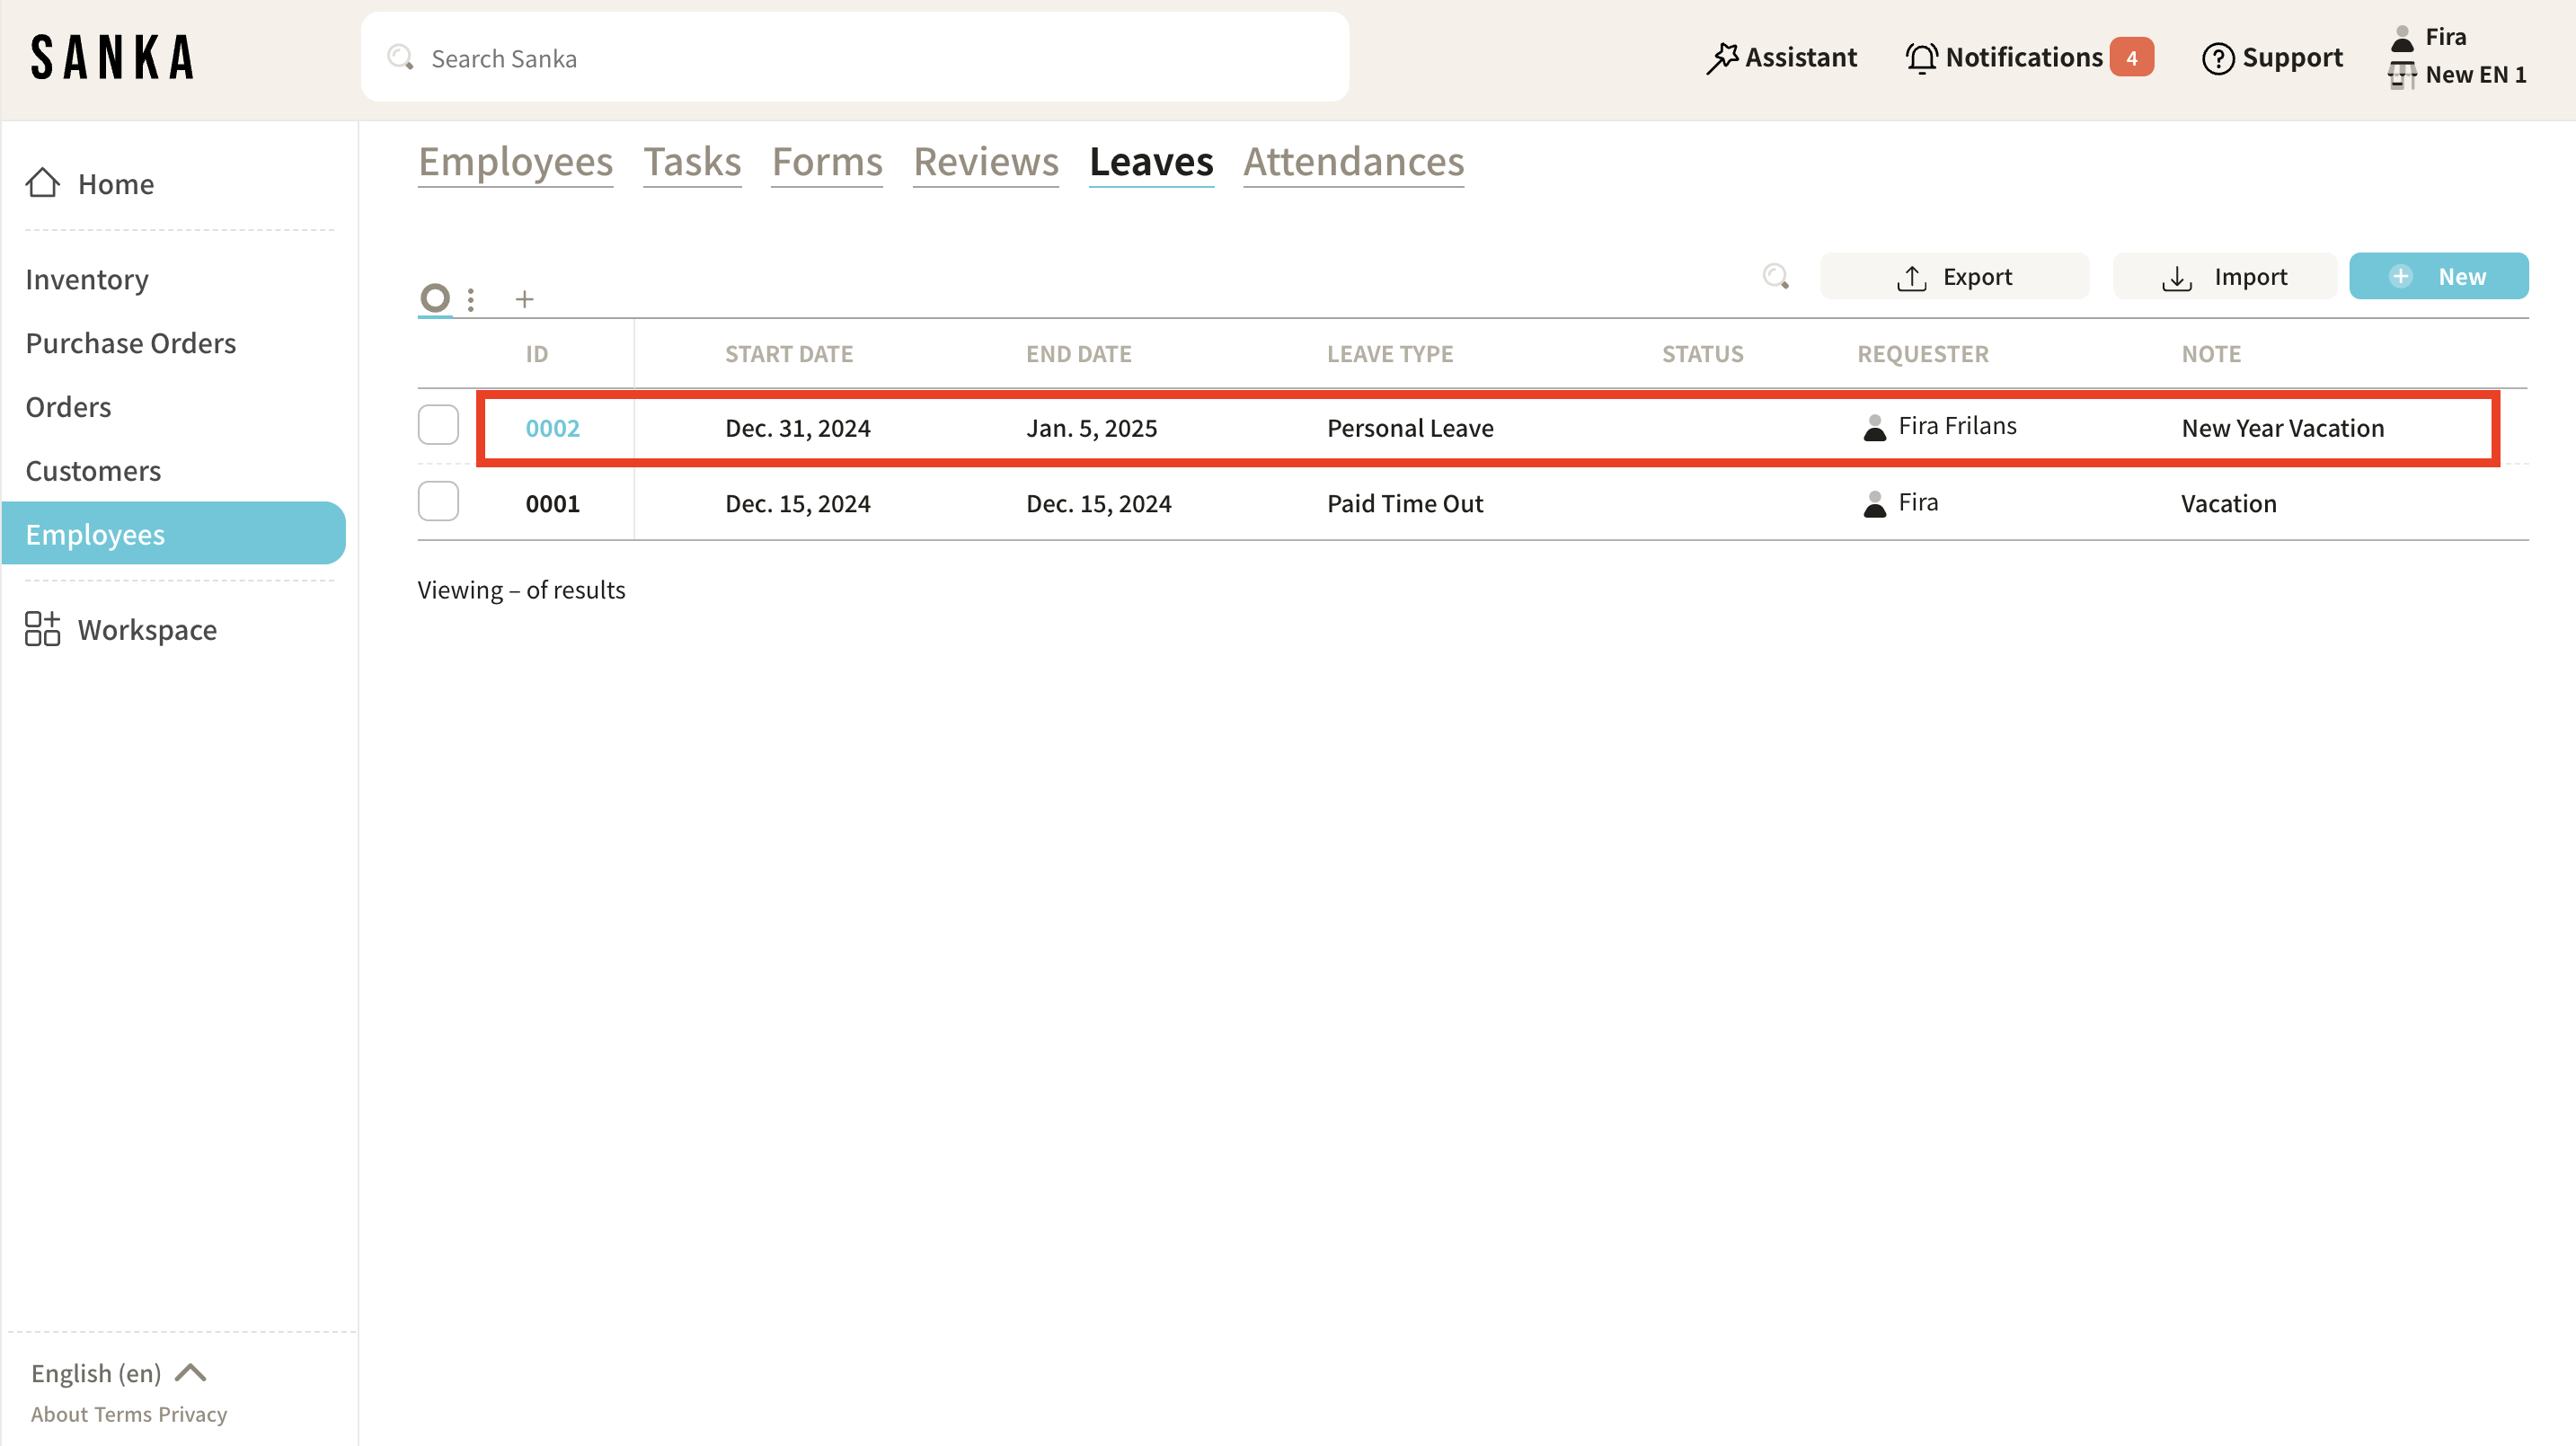
Task: Click the Export button
Action: (1954, 276)
